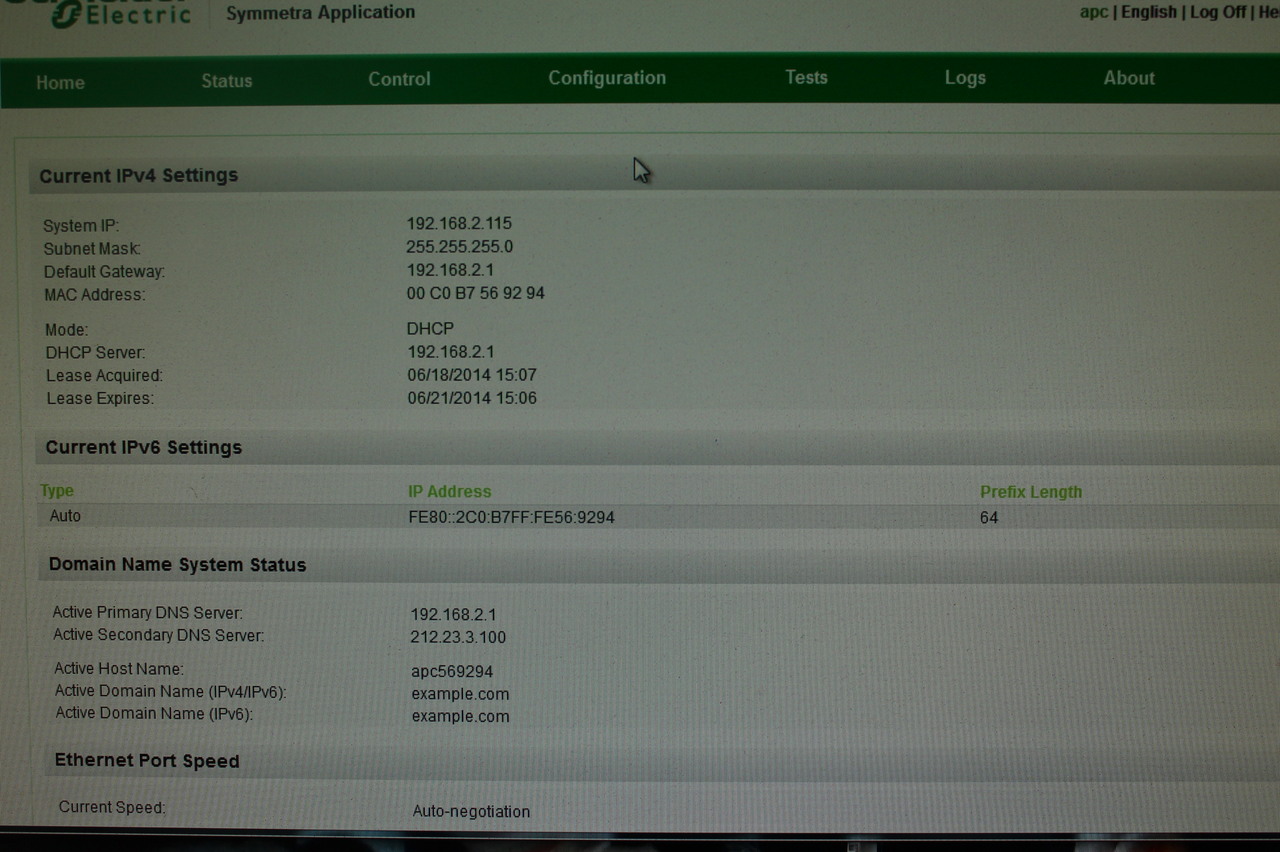This screenshot has height=852, width=1280.
Task: Click the Mode value DHCP
Action: [430, 329]
